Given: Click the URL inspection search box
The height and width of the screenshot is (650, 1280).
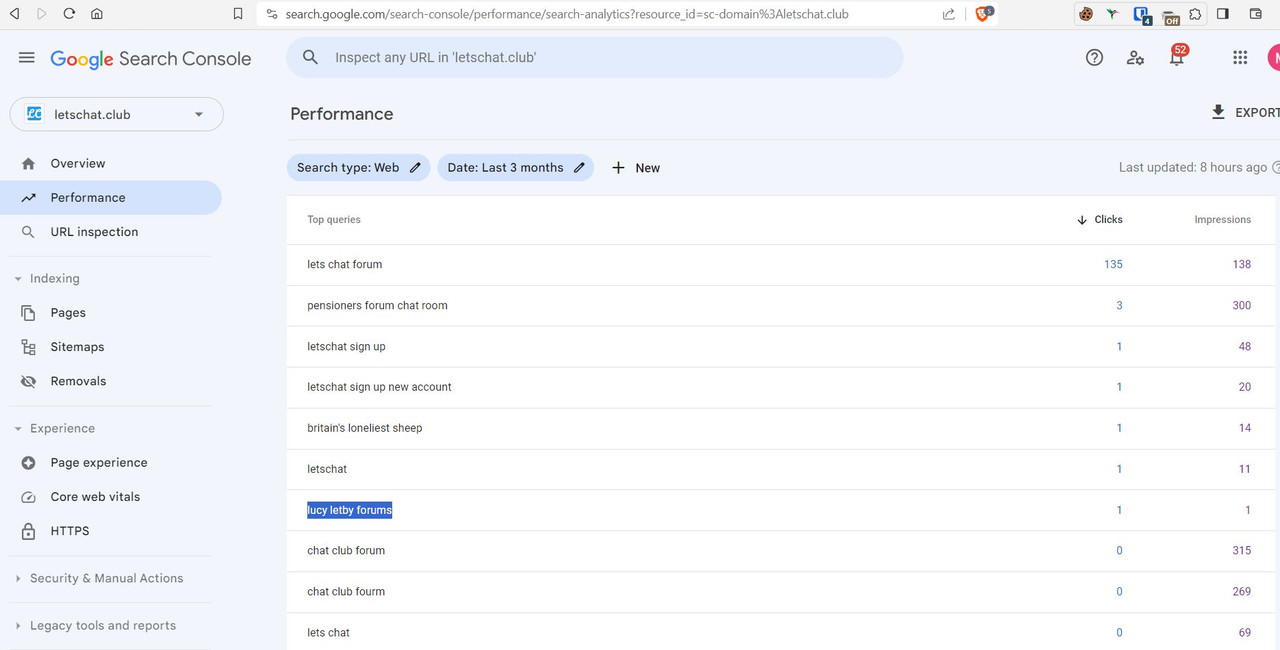Looking at the screenshot, I should click(x=594, y=58).
